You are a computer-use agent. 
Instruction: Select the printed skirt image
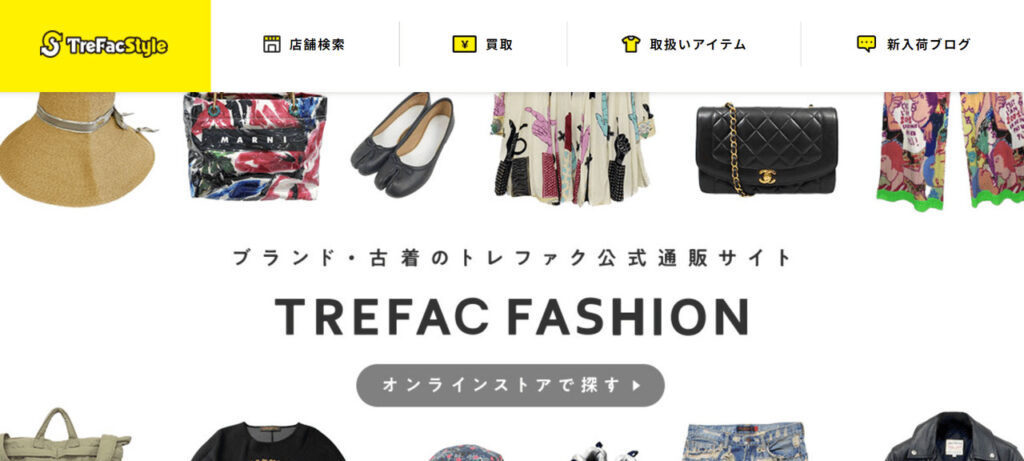click(x=573, y=148)
